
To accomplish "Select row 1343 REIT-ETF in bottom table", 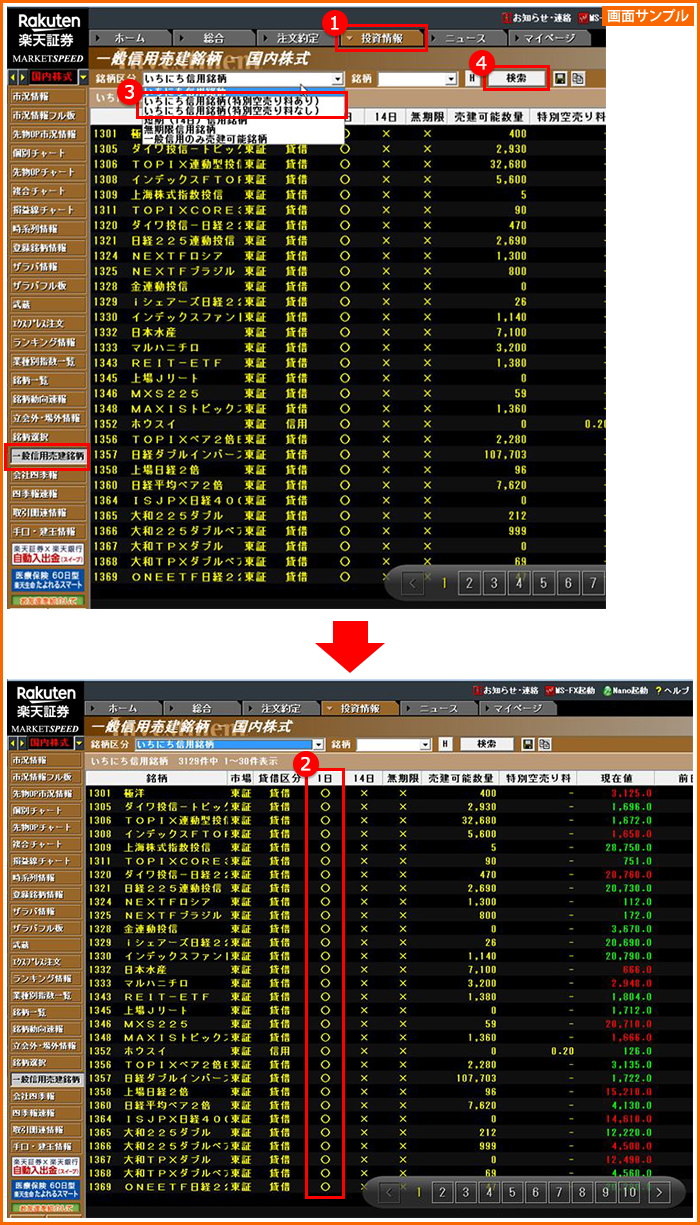I will click(390, 997).
